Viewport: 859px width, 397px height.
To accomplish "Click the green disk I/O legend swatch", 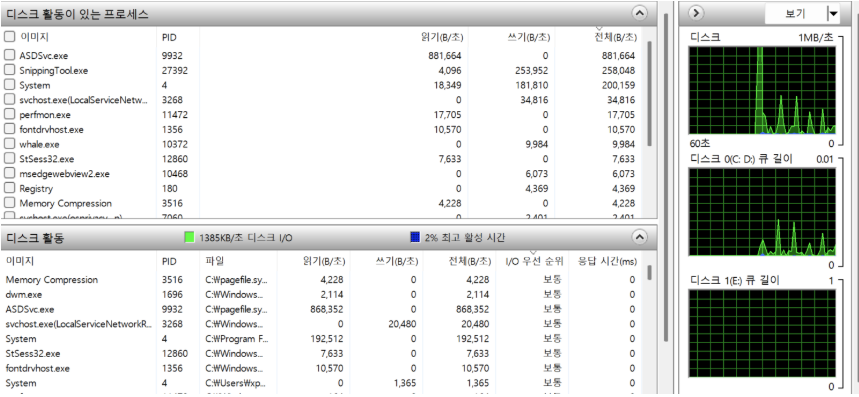I will click(190, 237).
